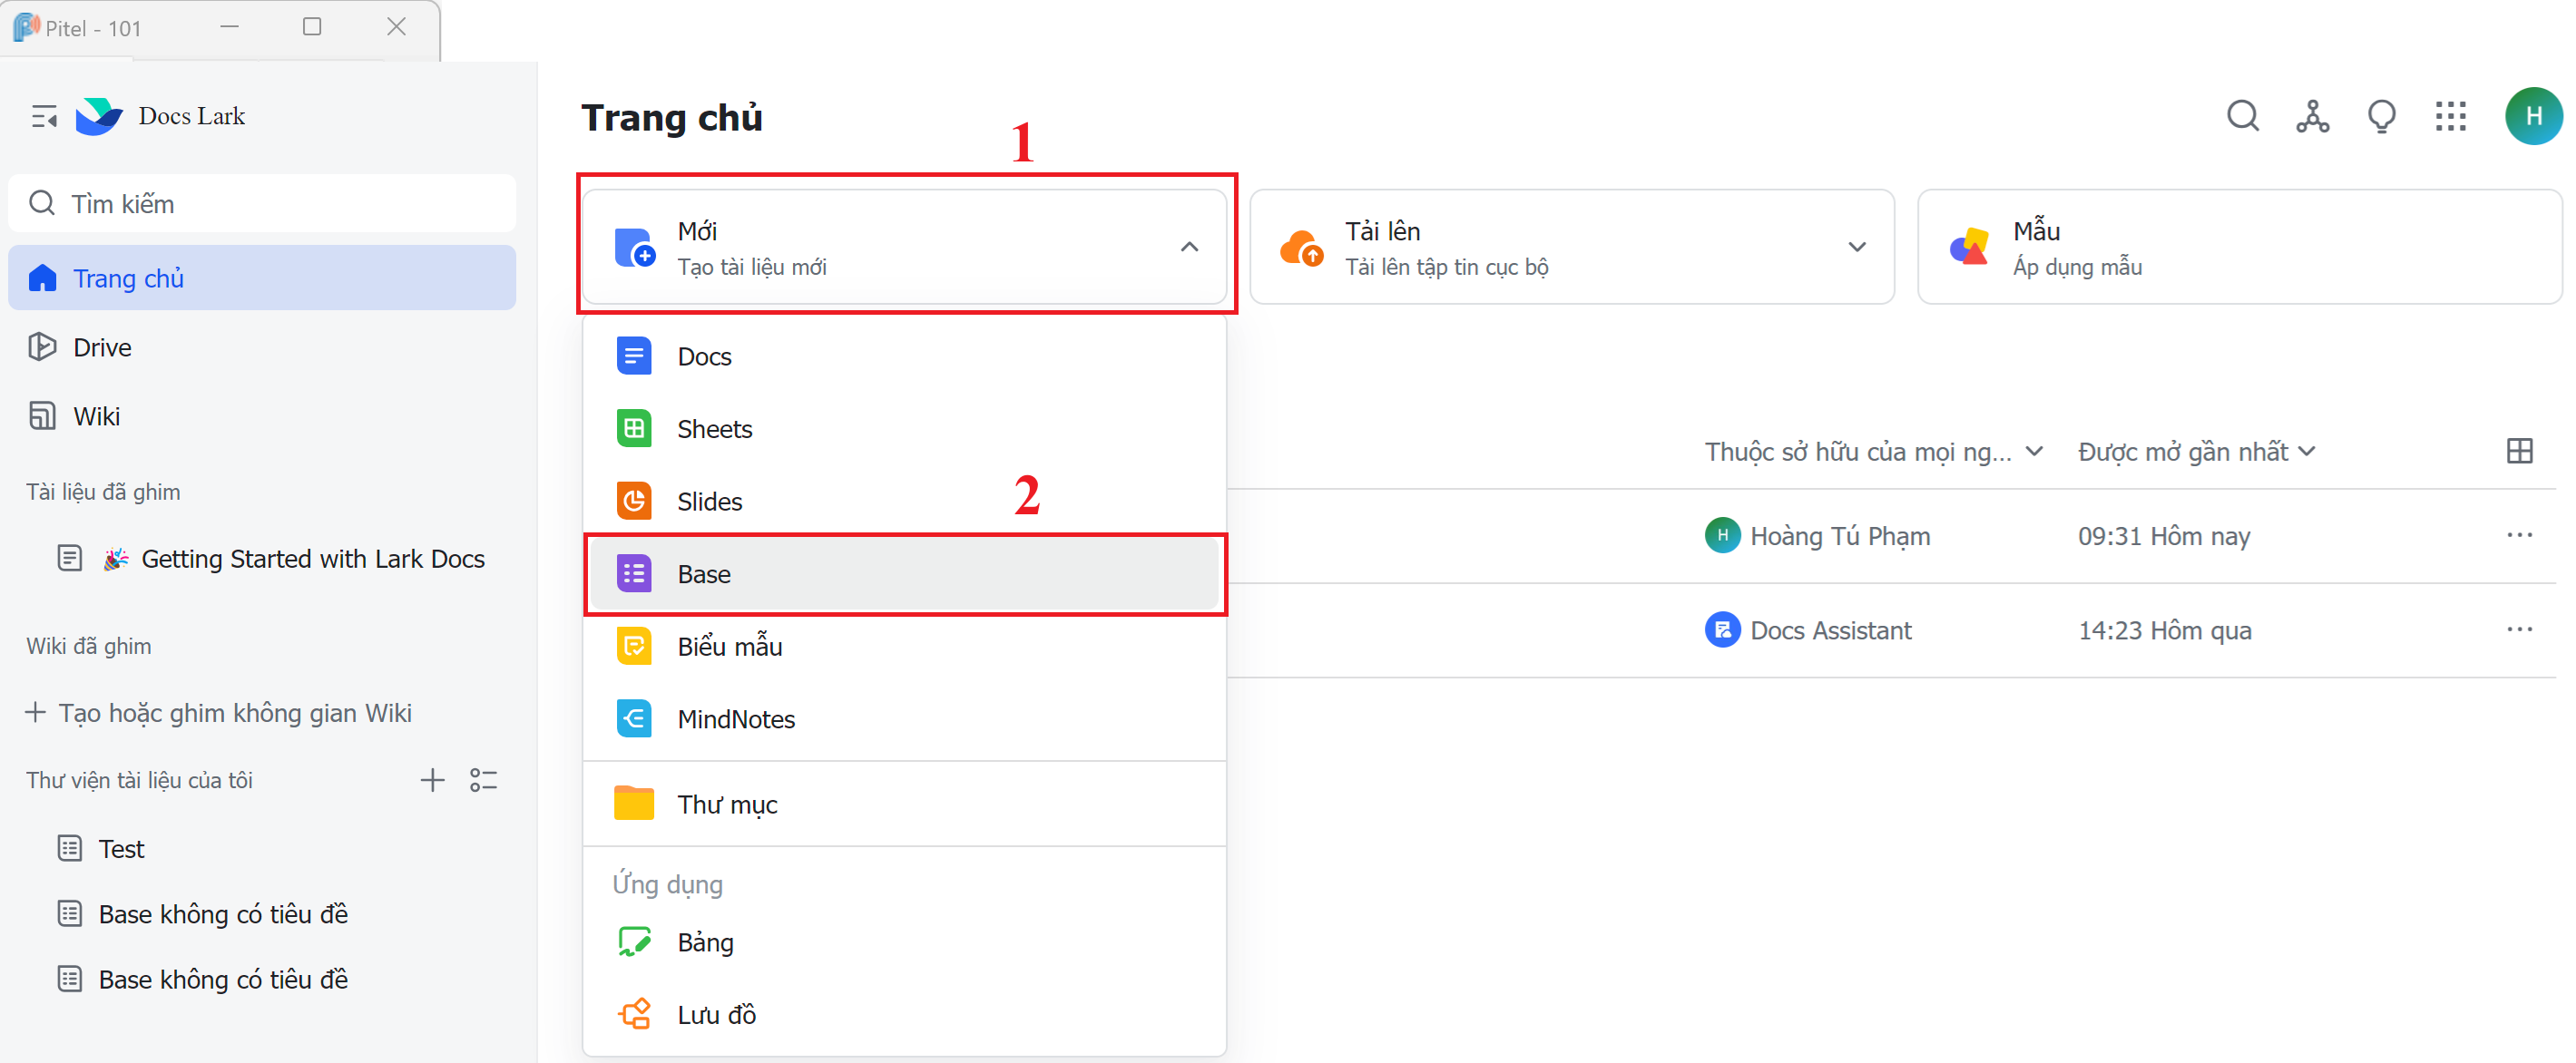Click the Mẫu templates button
2576x1063 pixels.
(2238, 247)
